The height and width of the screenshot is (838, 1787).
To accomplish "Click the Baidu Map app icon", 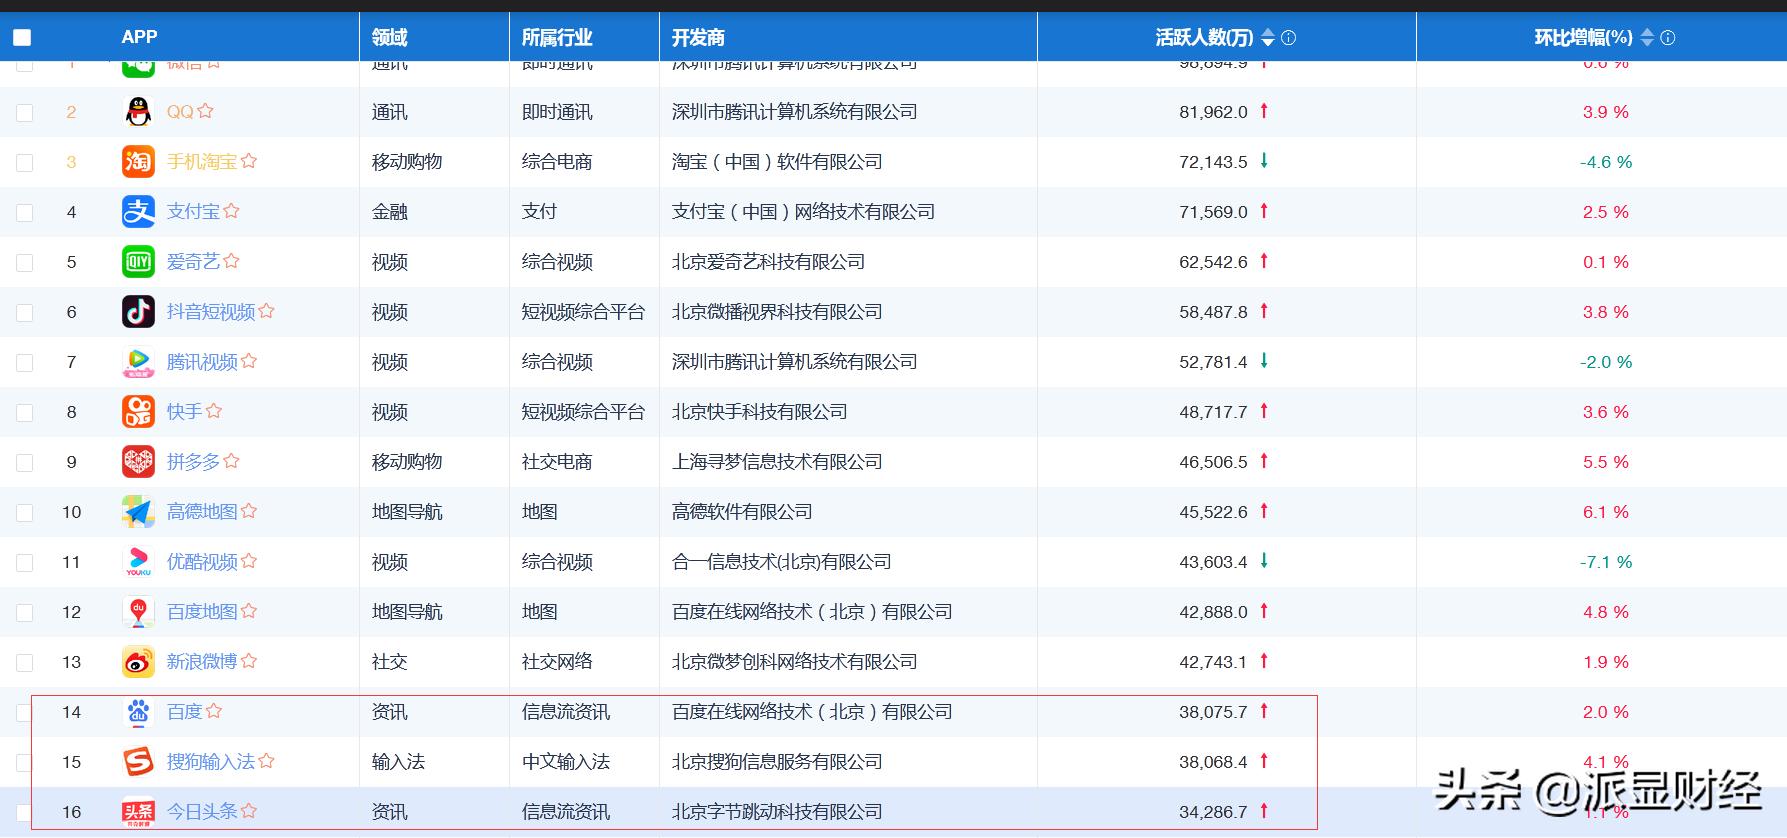I will tap(138, 611).
